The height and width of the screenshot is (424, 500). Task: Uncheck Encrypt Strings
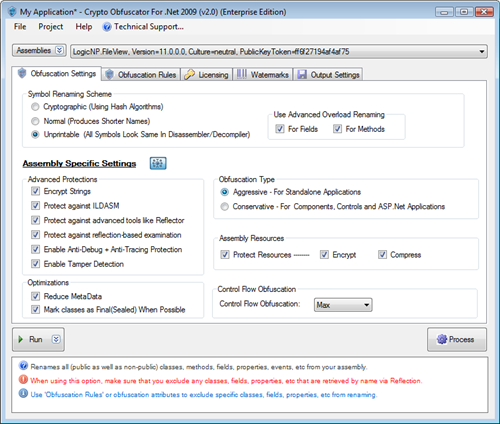pyautogui.click(x=35, y=191)
